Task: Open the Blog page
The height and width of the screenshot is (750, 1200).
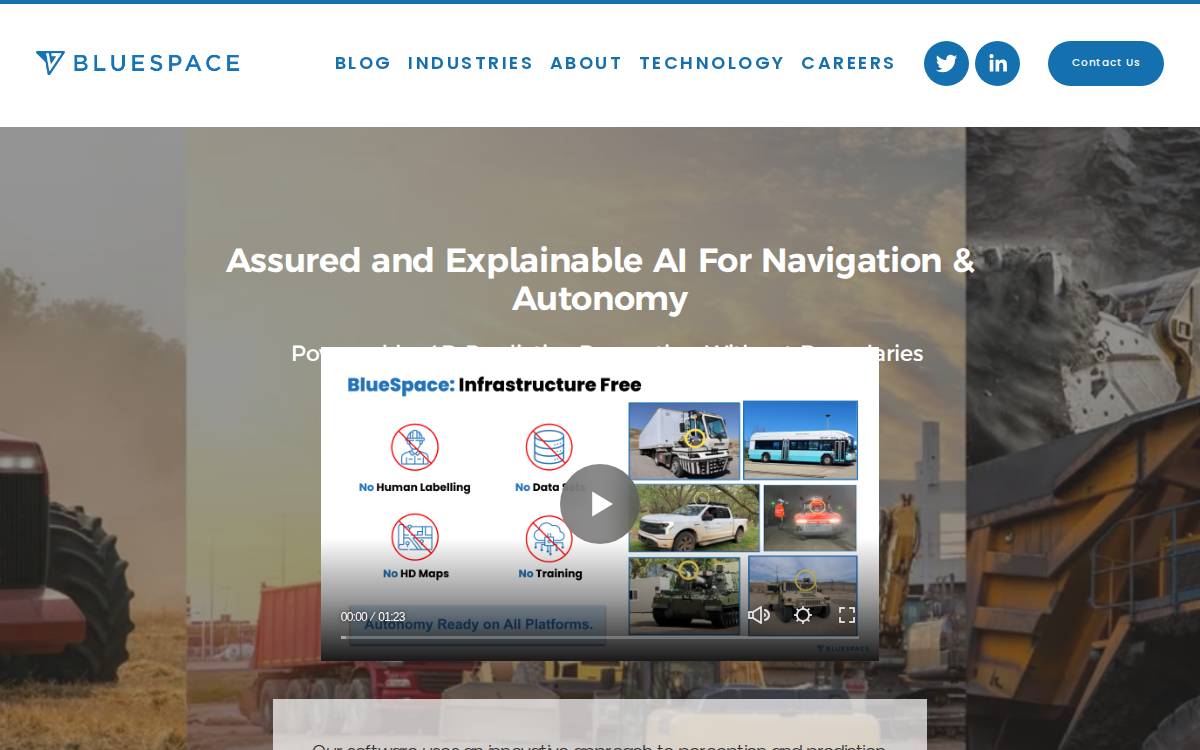Action: coord(363,63)
